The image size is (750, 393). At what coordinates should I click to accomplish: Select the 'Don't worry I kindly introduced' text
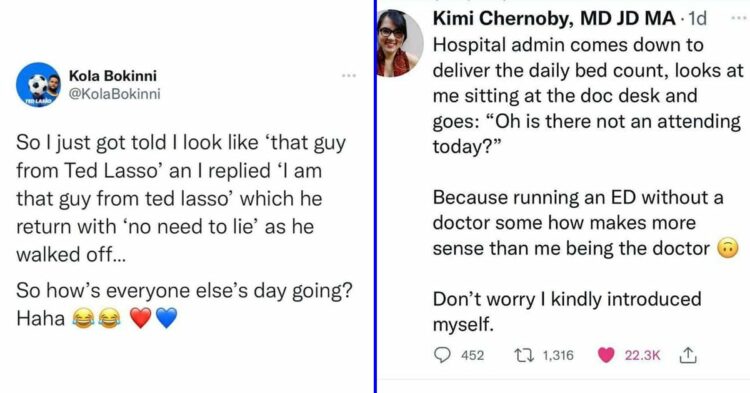(x=567, y=299)
